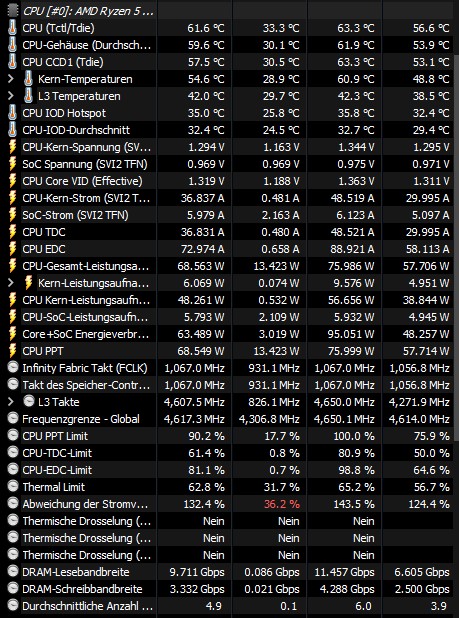Select the CPU [#0]: AMD Ryzen 5 header
Image resolution: width=459 pixels, height=618 pixels.
(x=89, y=11)
